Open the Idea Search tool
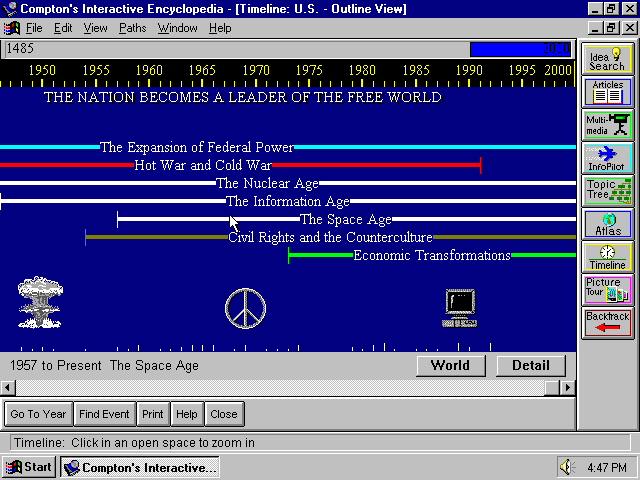Screen dimensions: 640x480 coord(607,59)
